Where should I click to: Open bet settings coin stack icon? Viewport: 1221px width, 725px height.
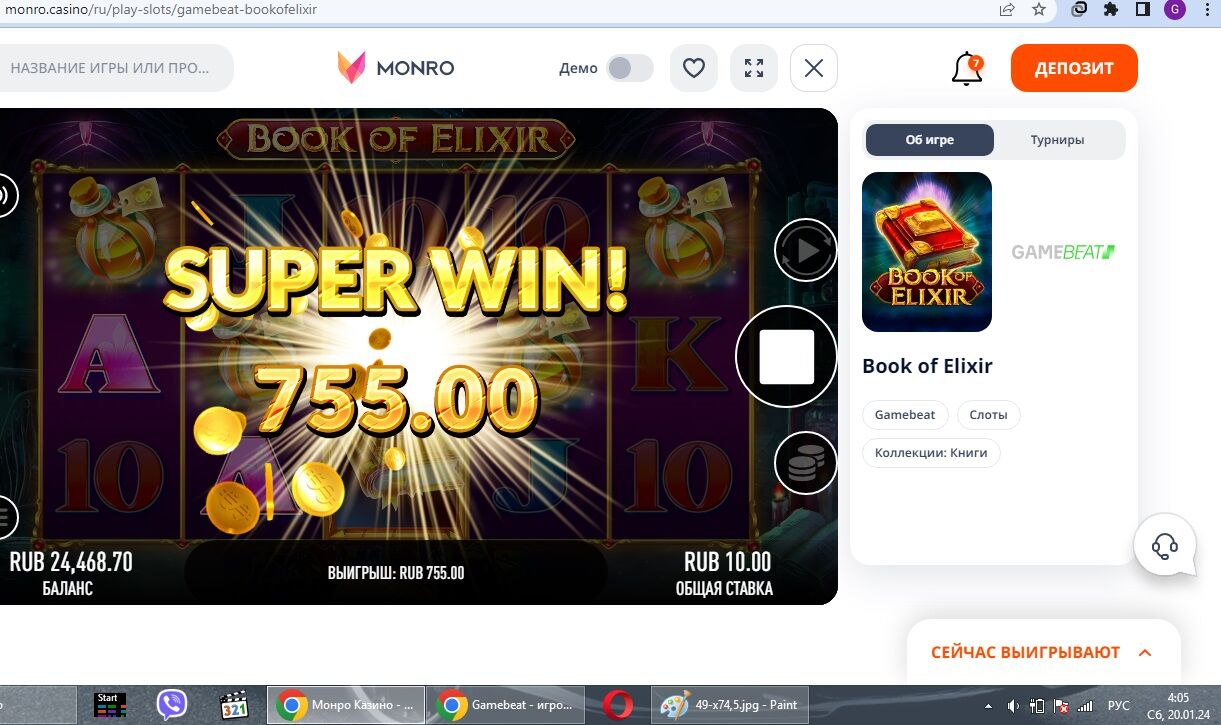pyautogui.click(x=806, y=463)
